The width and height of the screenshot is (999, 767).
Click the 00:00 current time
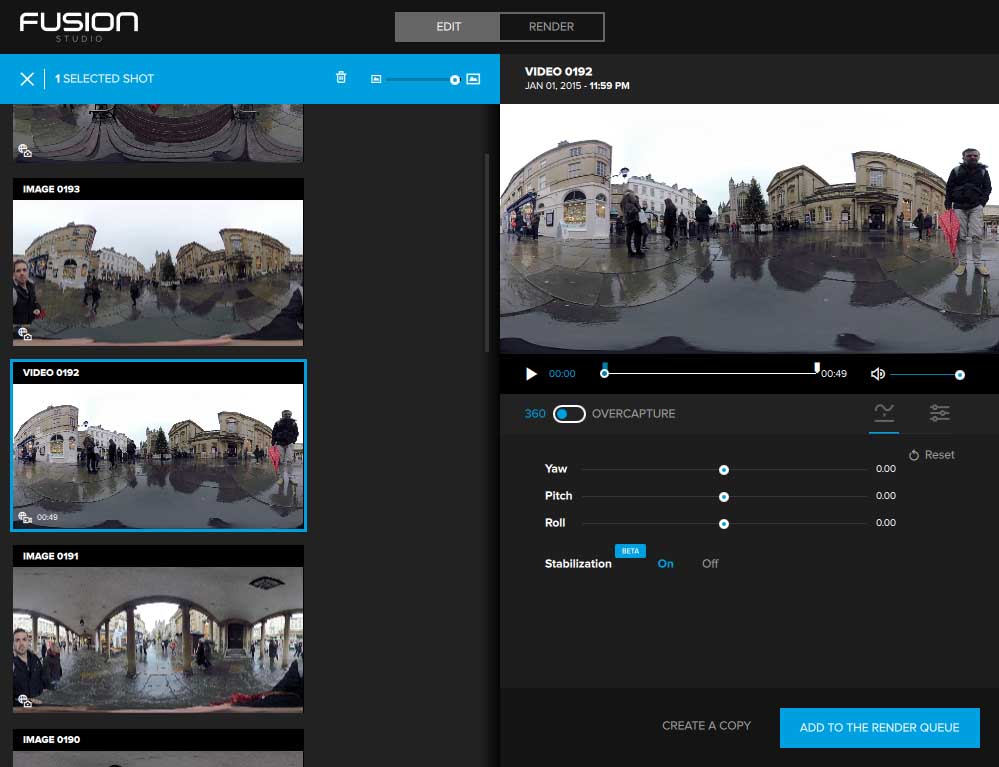click(562, 374)
